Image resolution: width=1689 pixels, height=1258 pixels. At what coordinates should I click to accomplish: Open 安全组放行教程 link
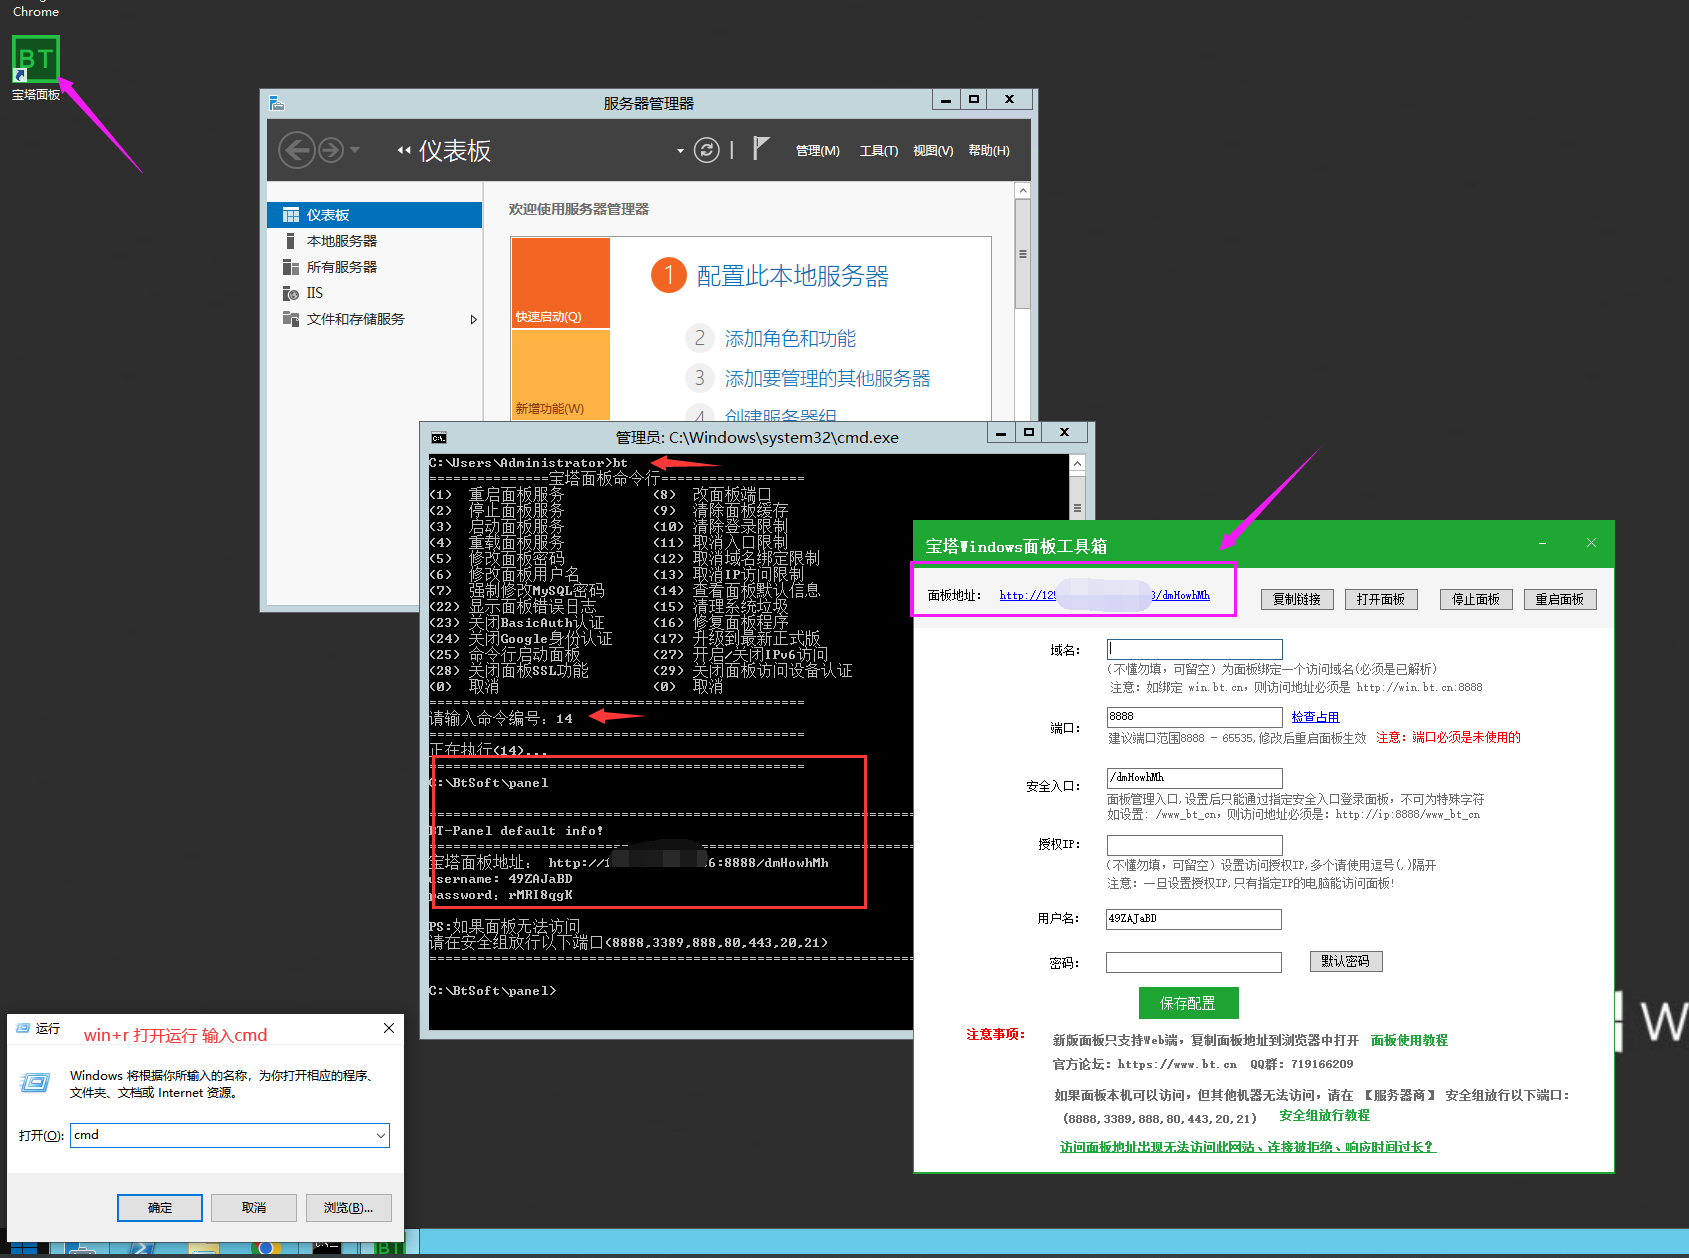(x=1324, y=1115)
